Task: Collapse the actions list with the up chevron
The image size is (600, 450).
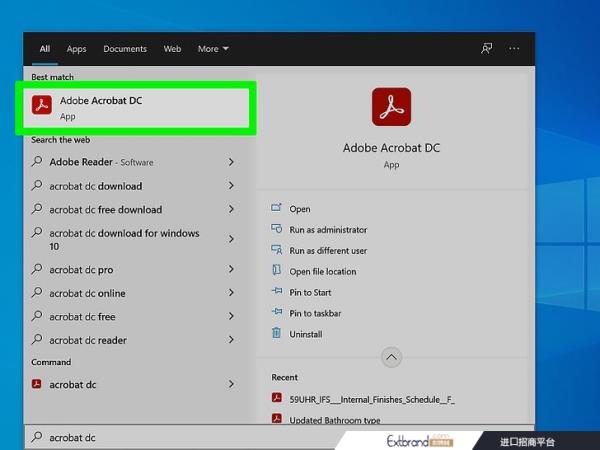Action: point(391,357)
